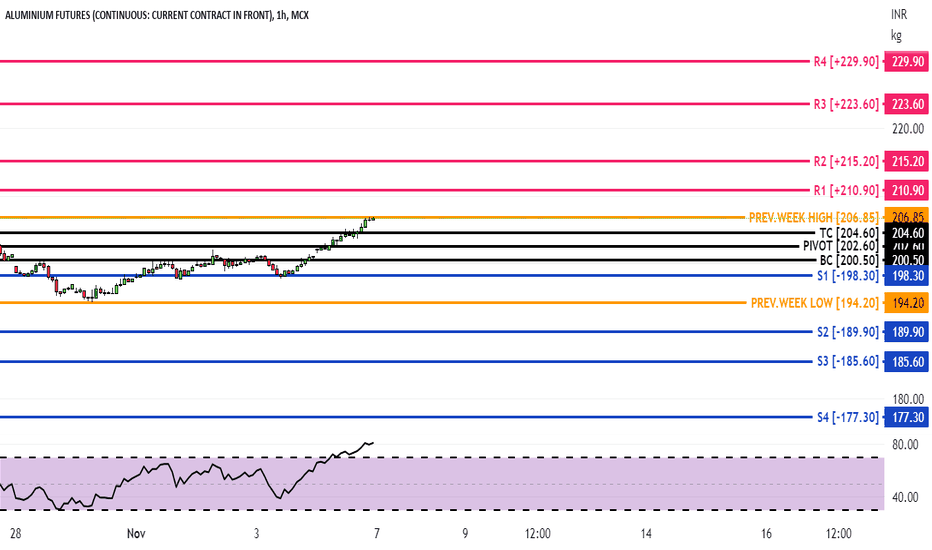The width and height of the screenshot is (932, 550).
Task: Click the 7 date on time axis
Action: [x=377, y=533]
